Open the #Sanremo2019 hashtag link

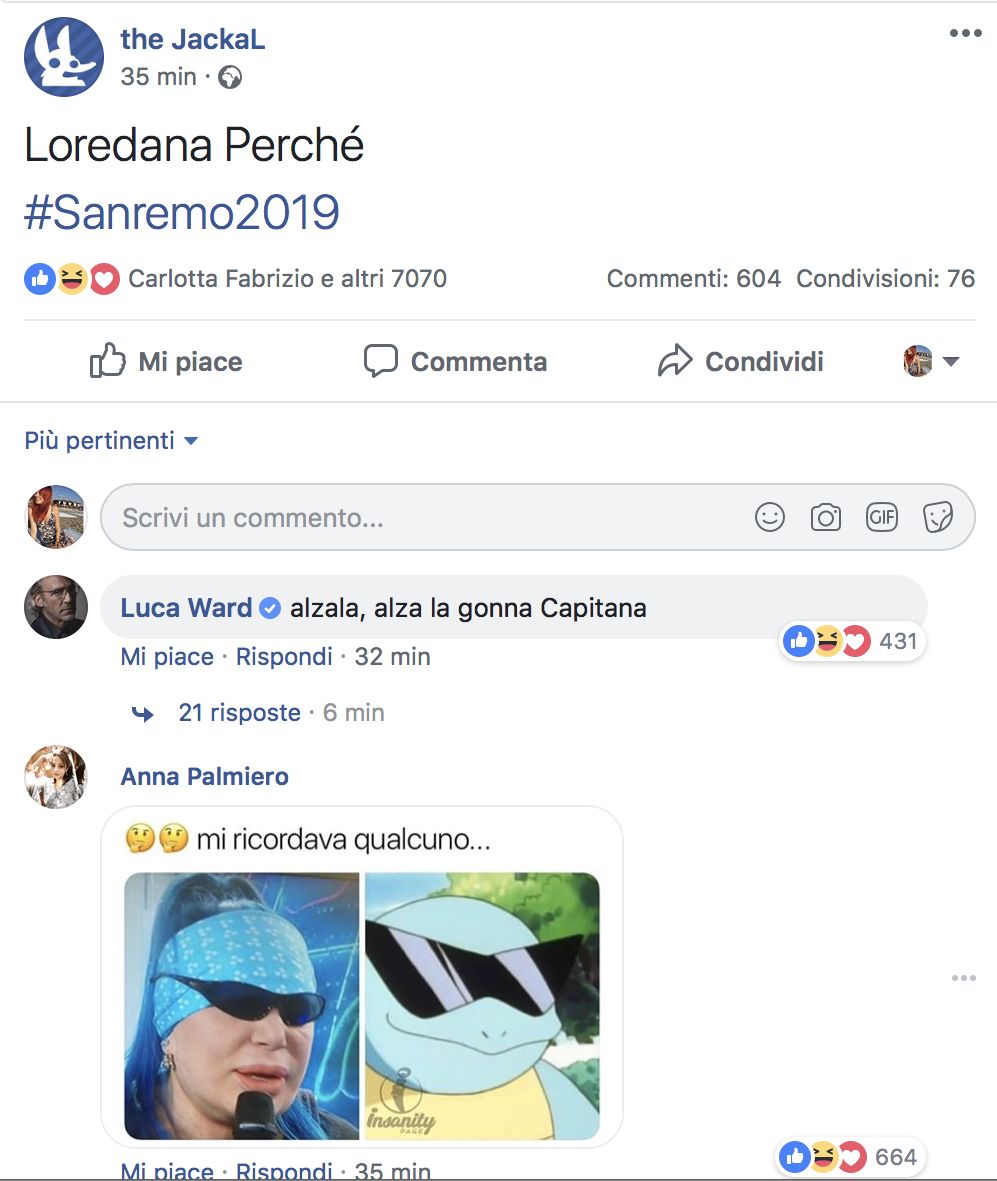182,212
